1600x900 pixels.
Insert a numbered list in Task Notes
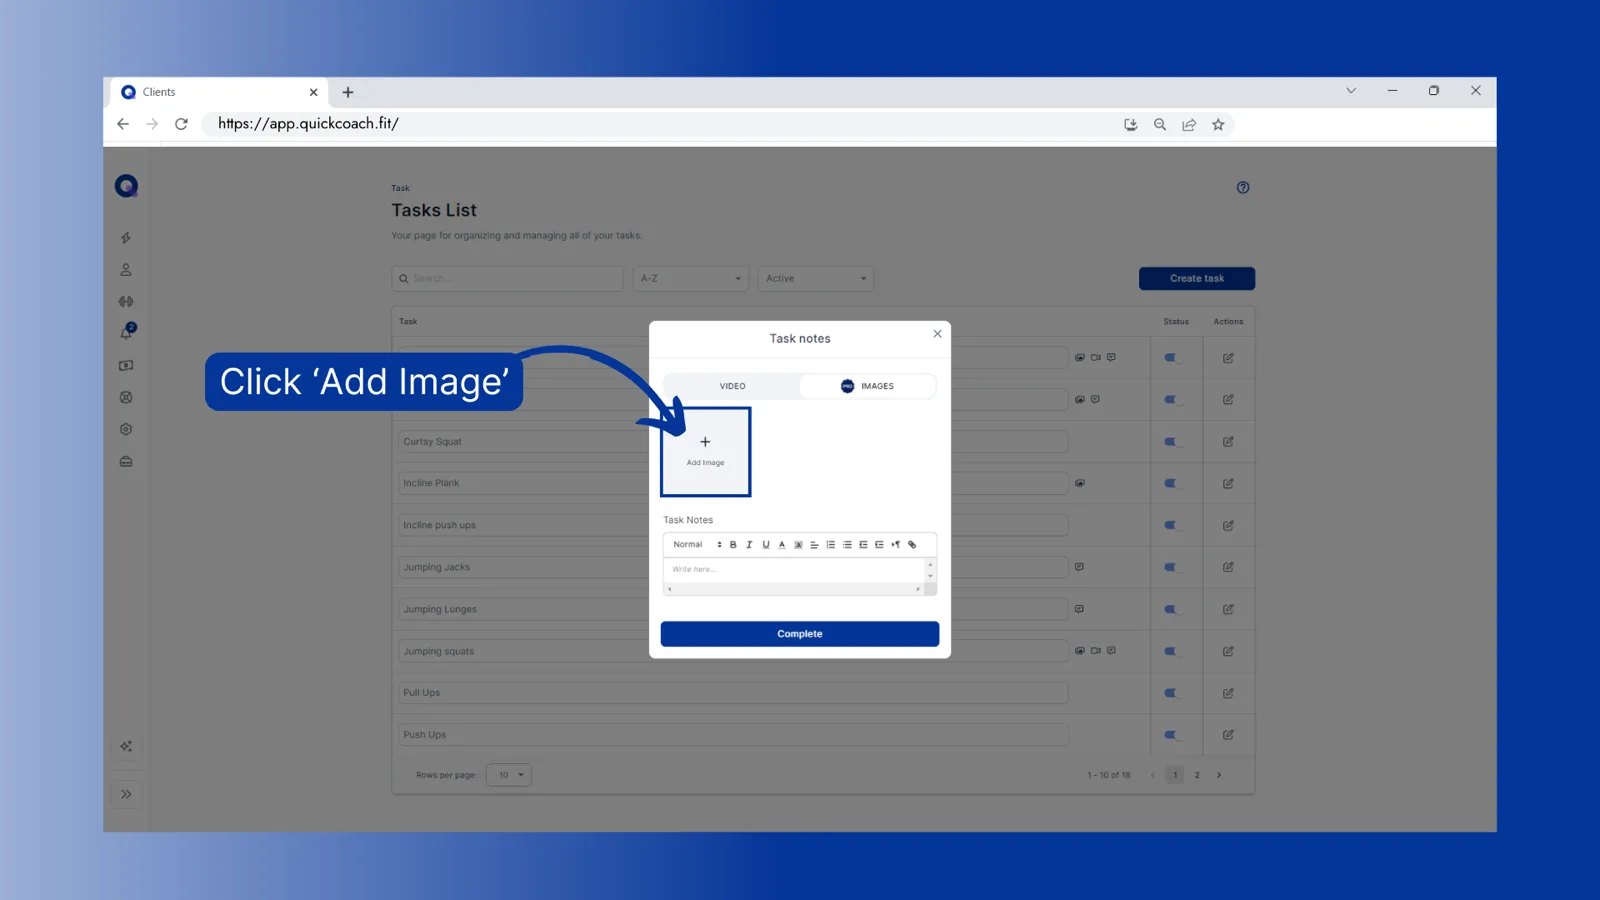tap(830, 545)
